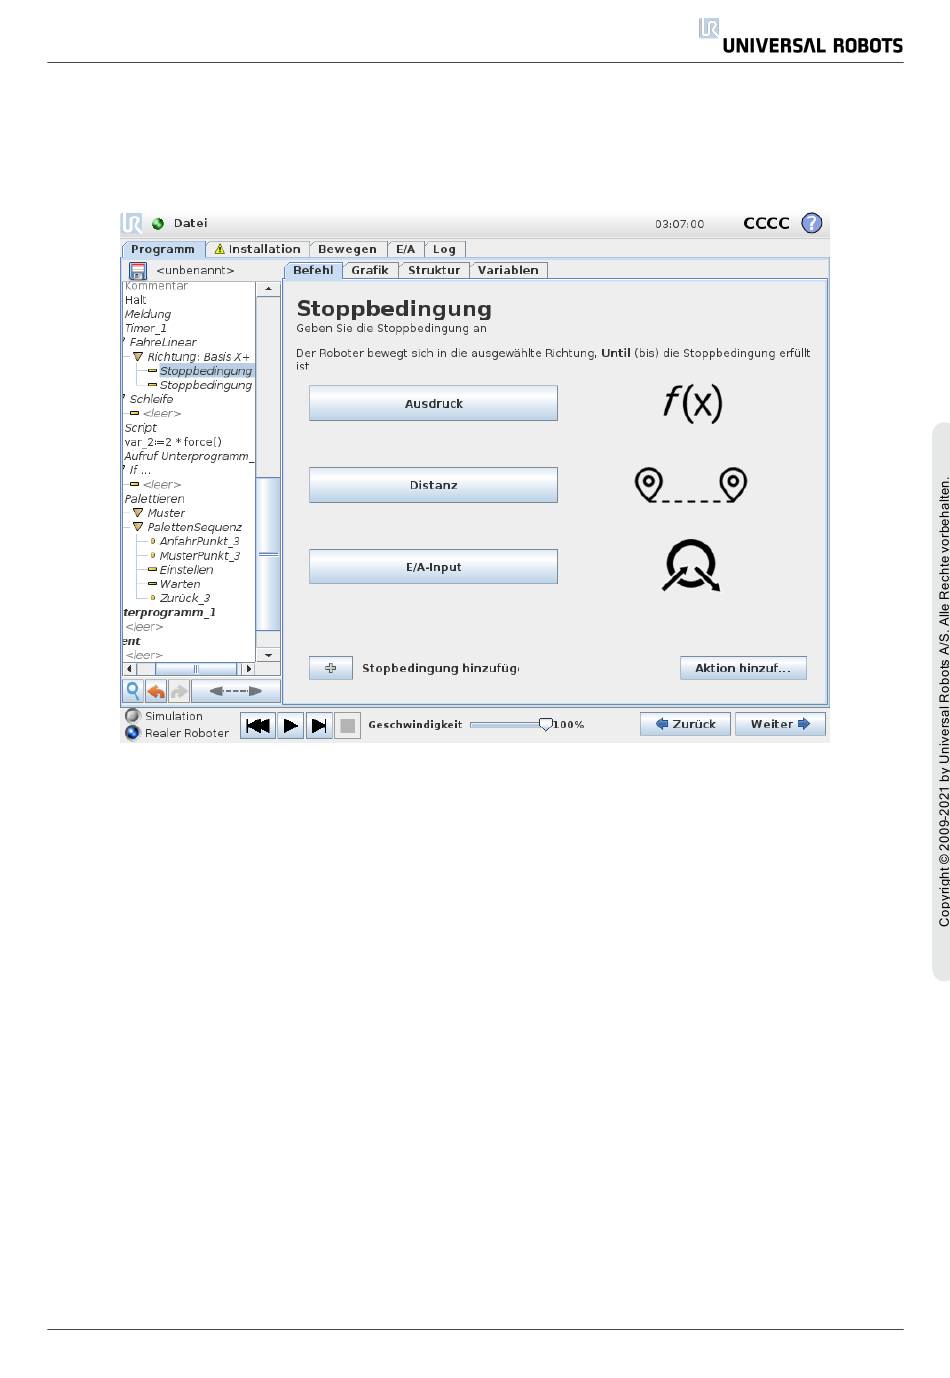The width and height of the screenshot is (950, 1378).
Task: Select the Struktur sub-tab
Action: pos(434,270)
